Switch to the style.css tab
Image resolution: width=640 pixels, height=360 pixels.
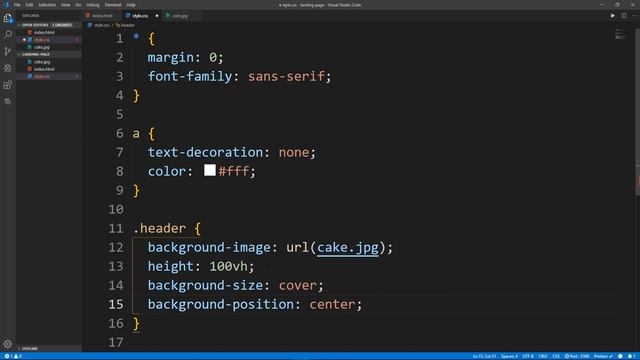(140, 16)
